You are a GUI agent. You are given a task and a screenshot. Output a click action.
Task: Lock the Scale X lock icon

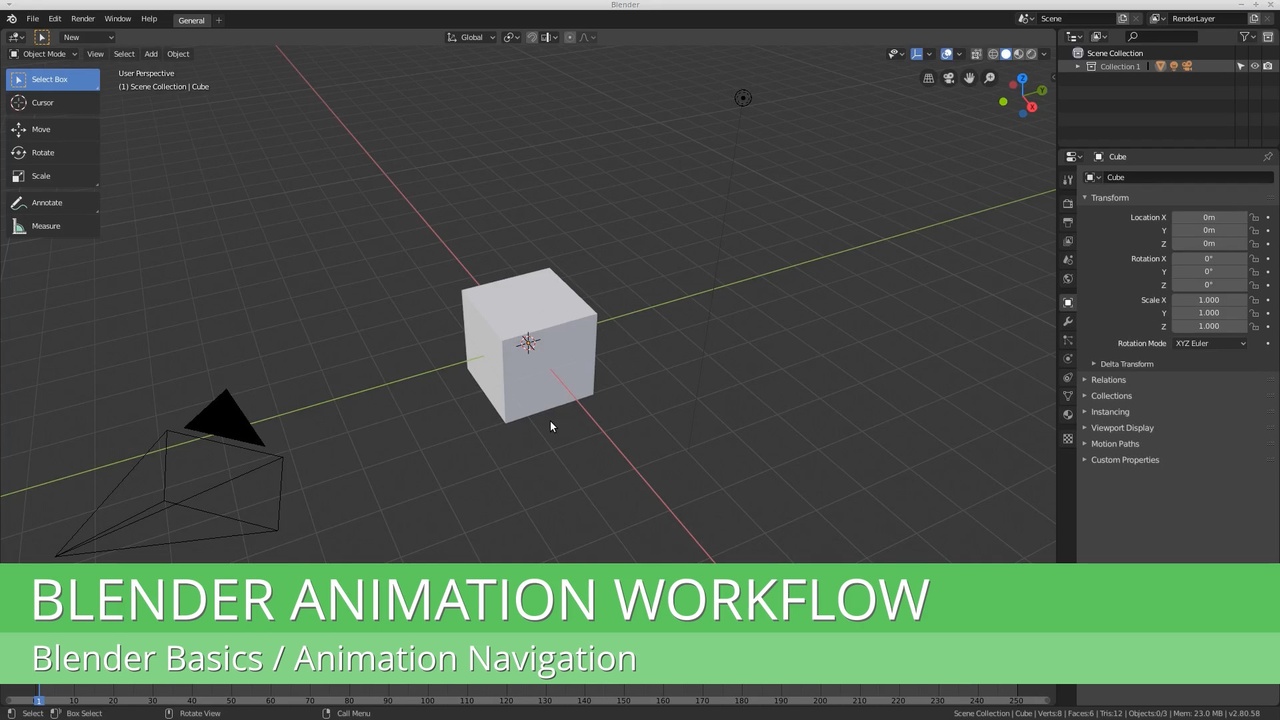click(x=1254, y=300)
